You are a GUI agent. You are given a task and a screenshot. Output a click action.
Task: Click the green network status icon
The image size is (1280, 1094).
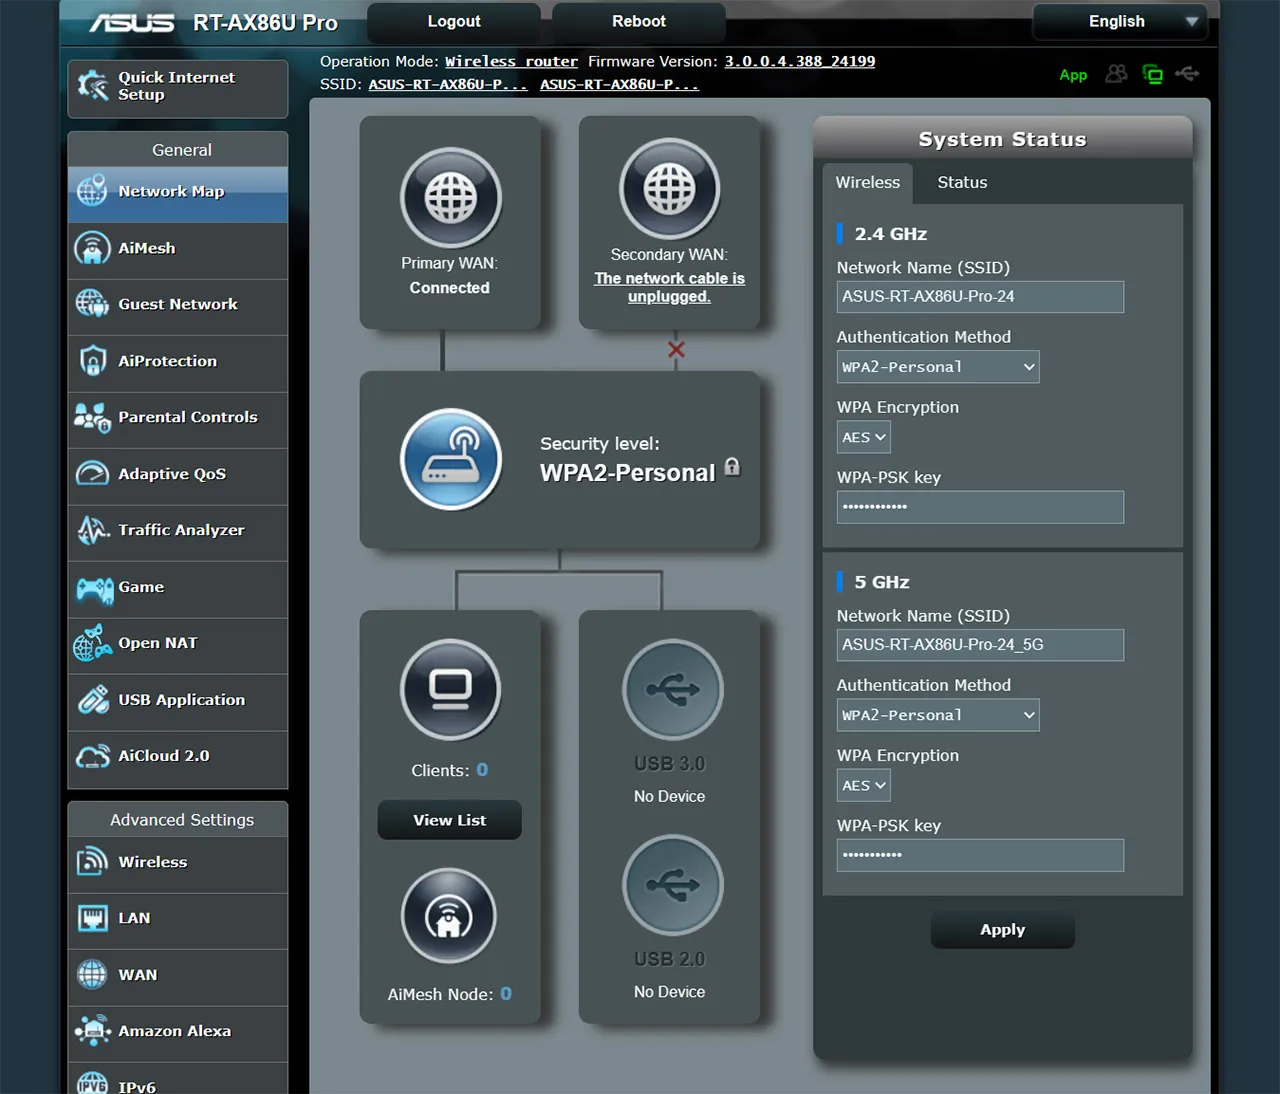(1152, 74)
